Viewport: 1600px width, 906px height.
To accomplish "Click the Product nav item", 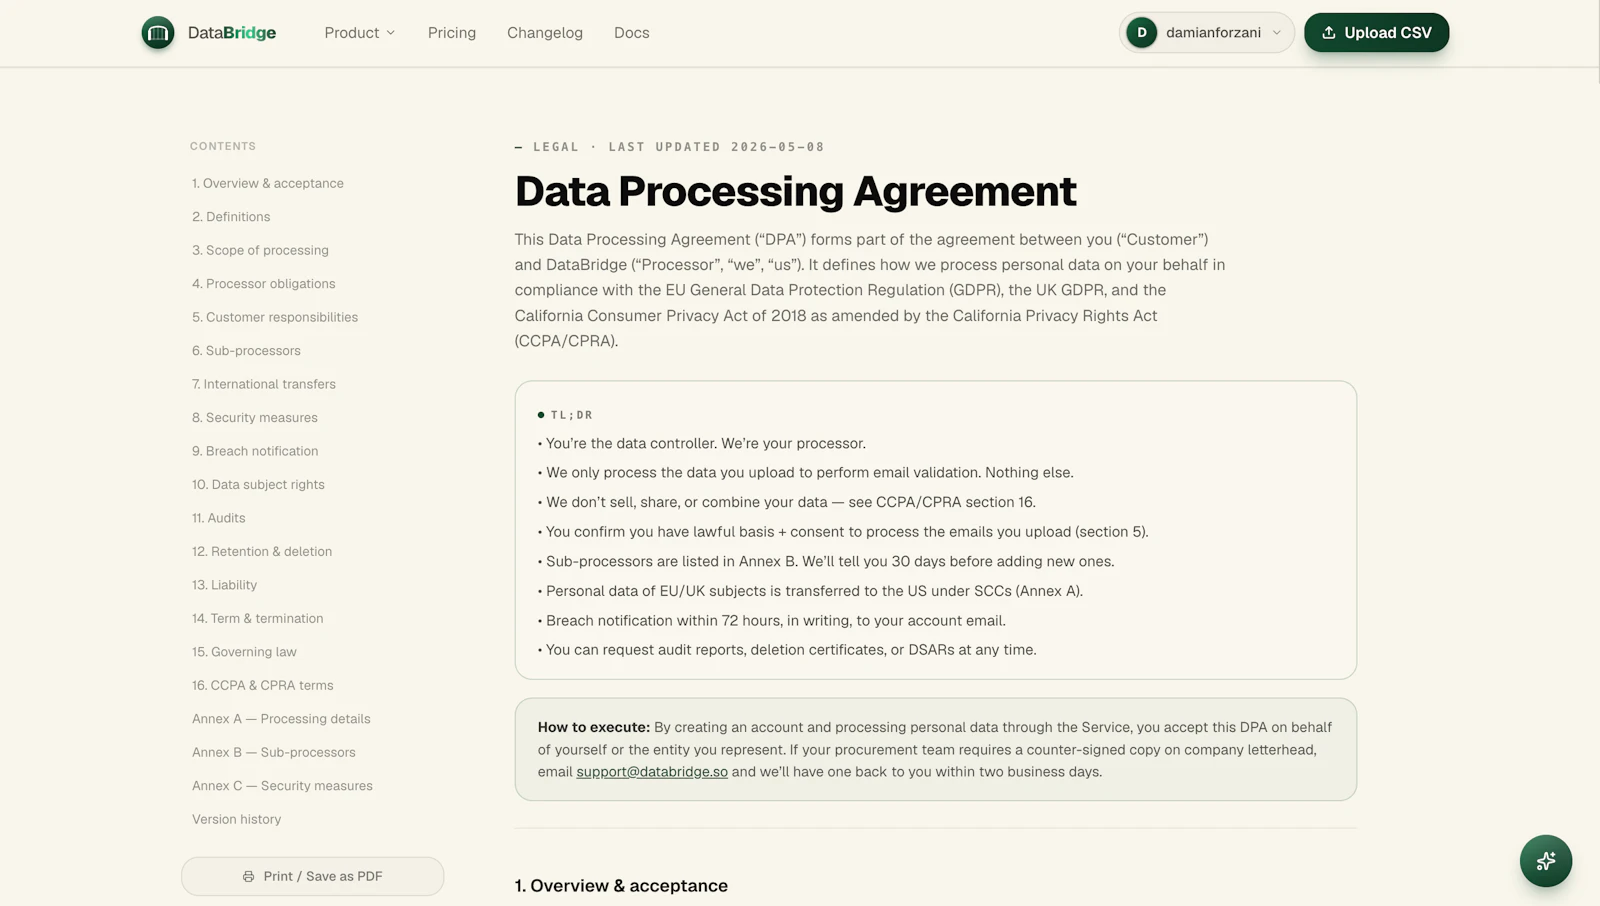I will click(x=360, y=33).
